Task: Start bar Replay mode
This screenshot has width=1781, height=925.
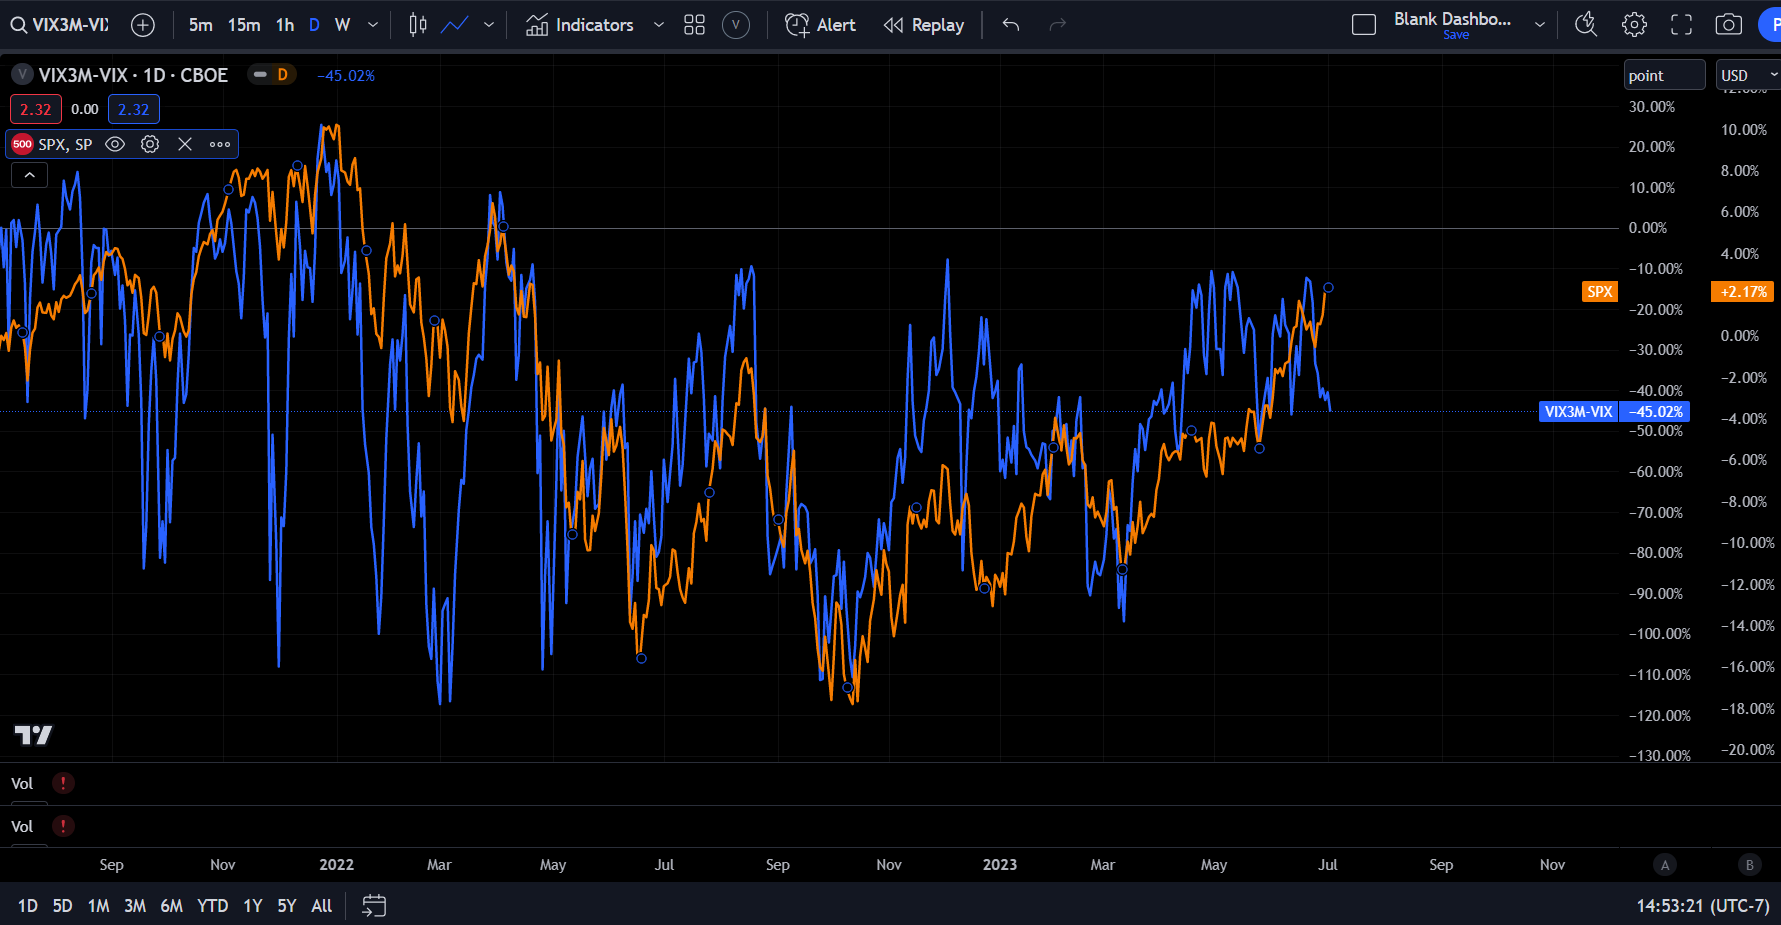Action: (x=924, y=25)
